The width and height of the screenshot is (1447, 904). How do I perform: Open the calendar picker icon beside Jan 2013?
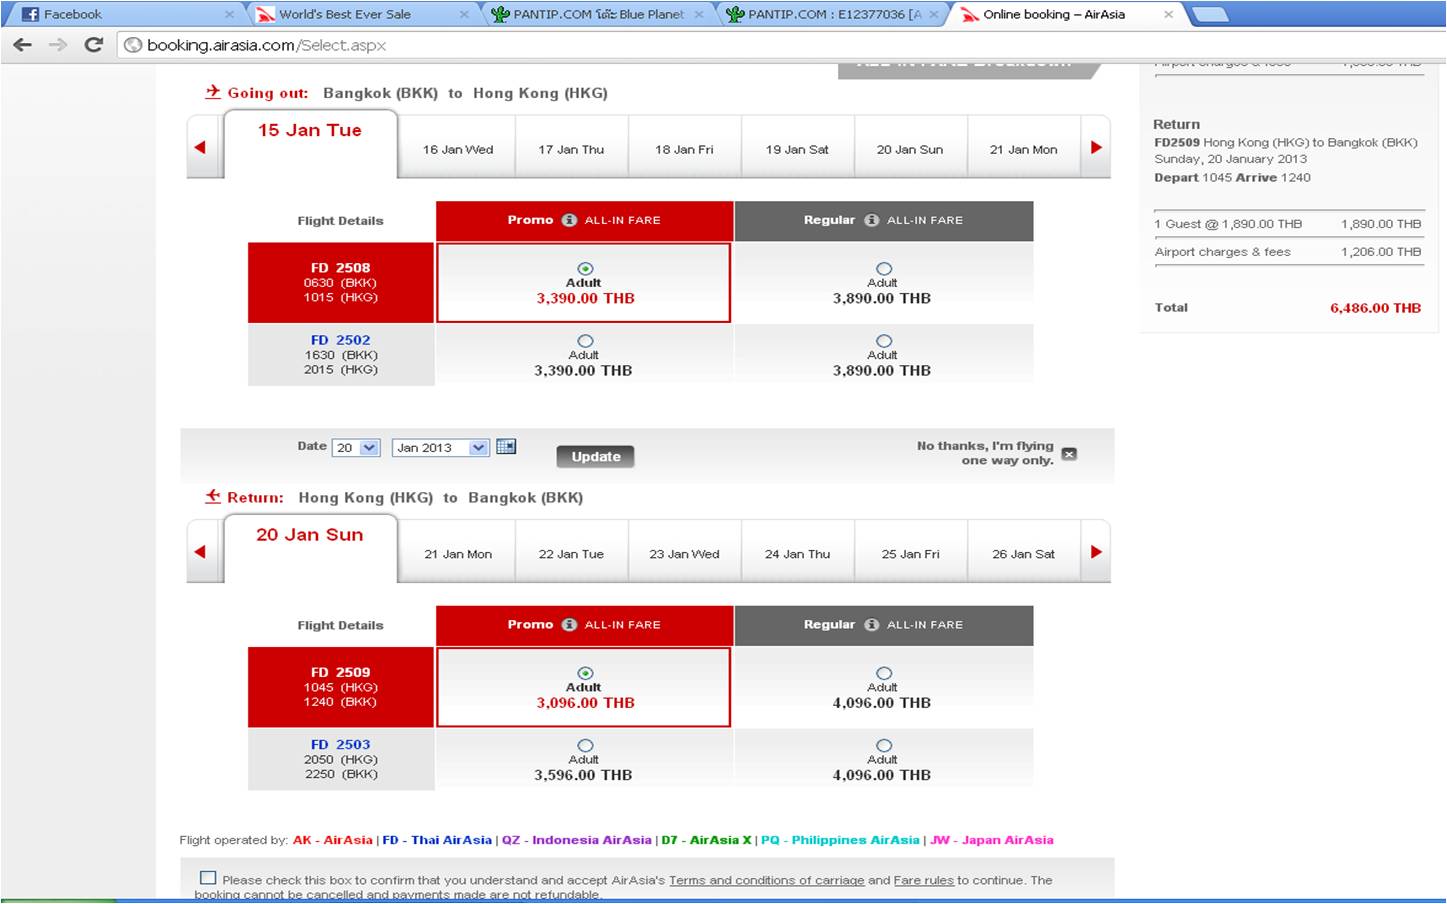[x=506, y=447]
